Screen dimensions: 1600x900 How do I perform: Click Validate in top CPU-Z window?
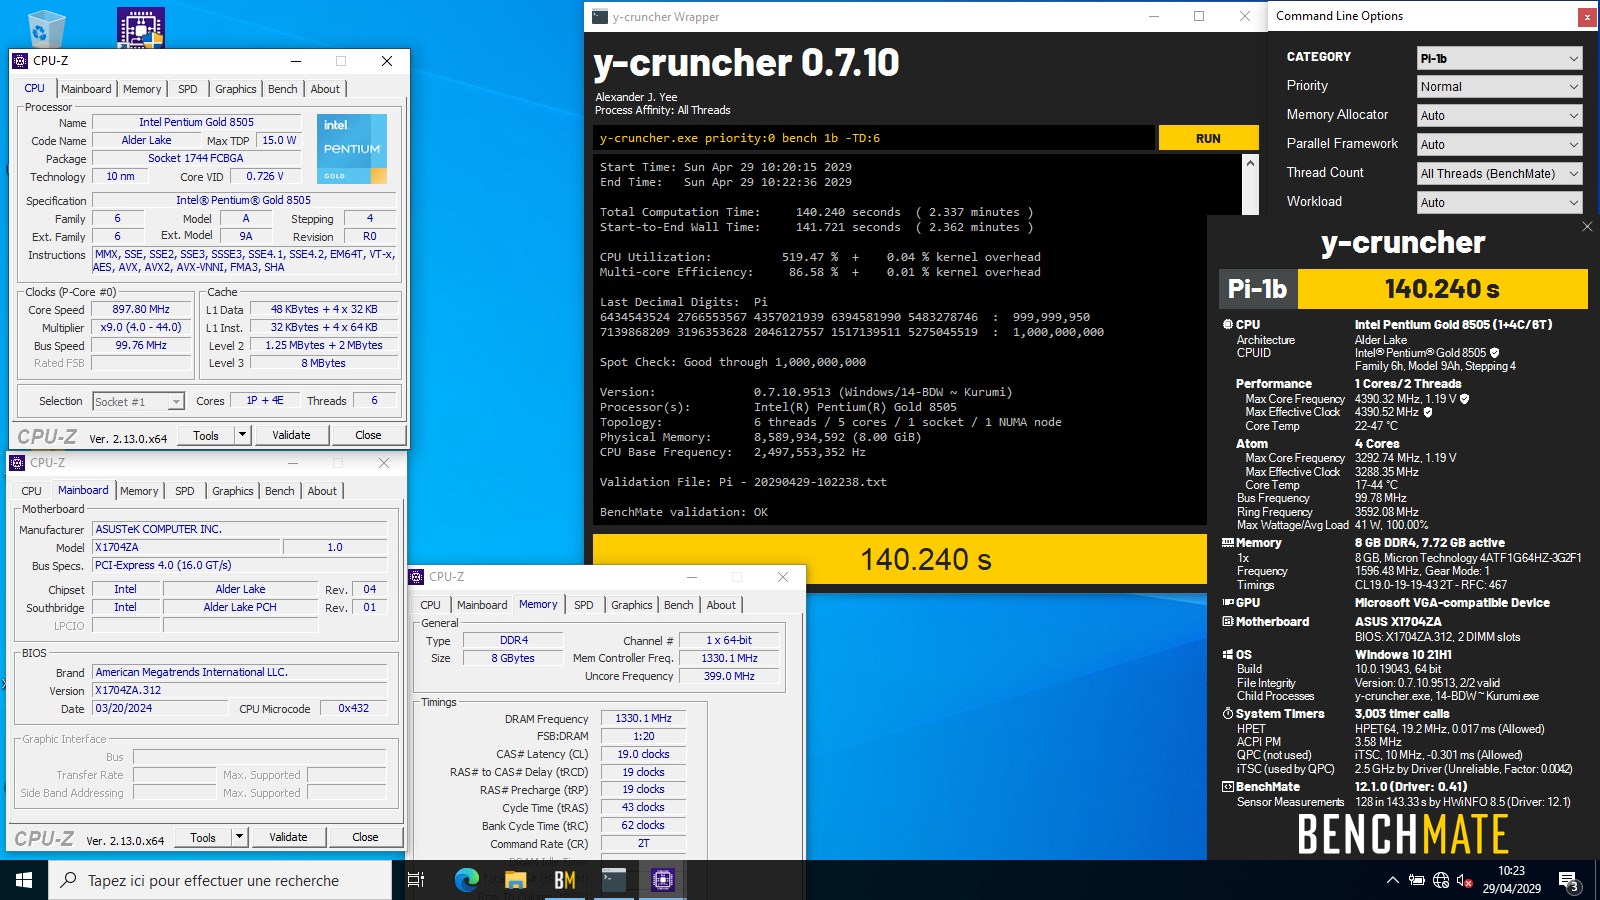[x=291, y=435]
